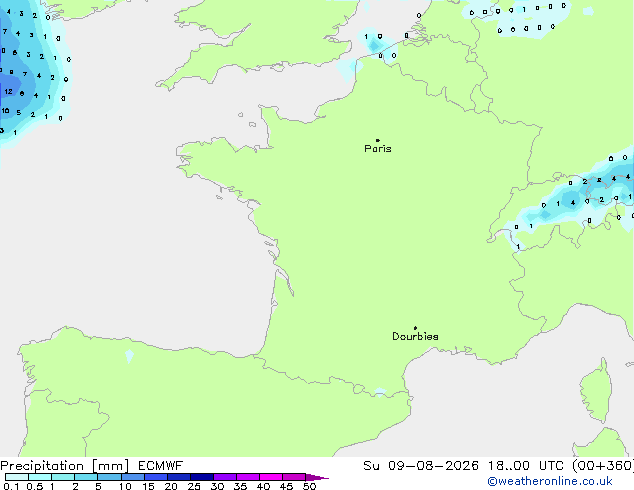Select the 2–5 mm legend color swatch
The height and width of the screenshot is (490, 634).
coord(86,477)
